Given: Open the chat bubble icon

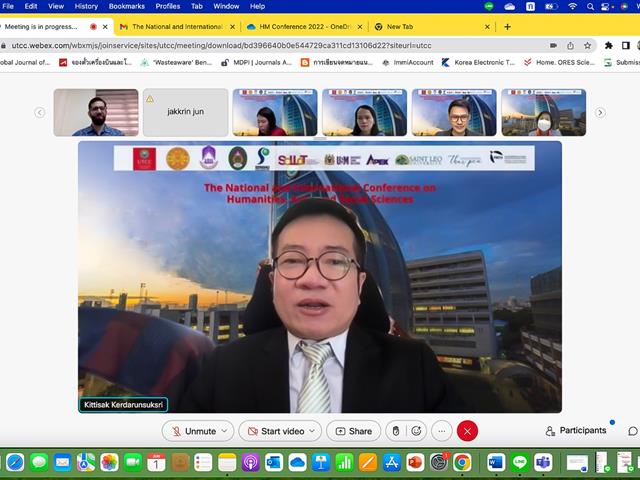Looking at the screenshot, I should pos(633,431).
